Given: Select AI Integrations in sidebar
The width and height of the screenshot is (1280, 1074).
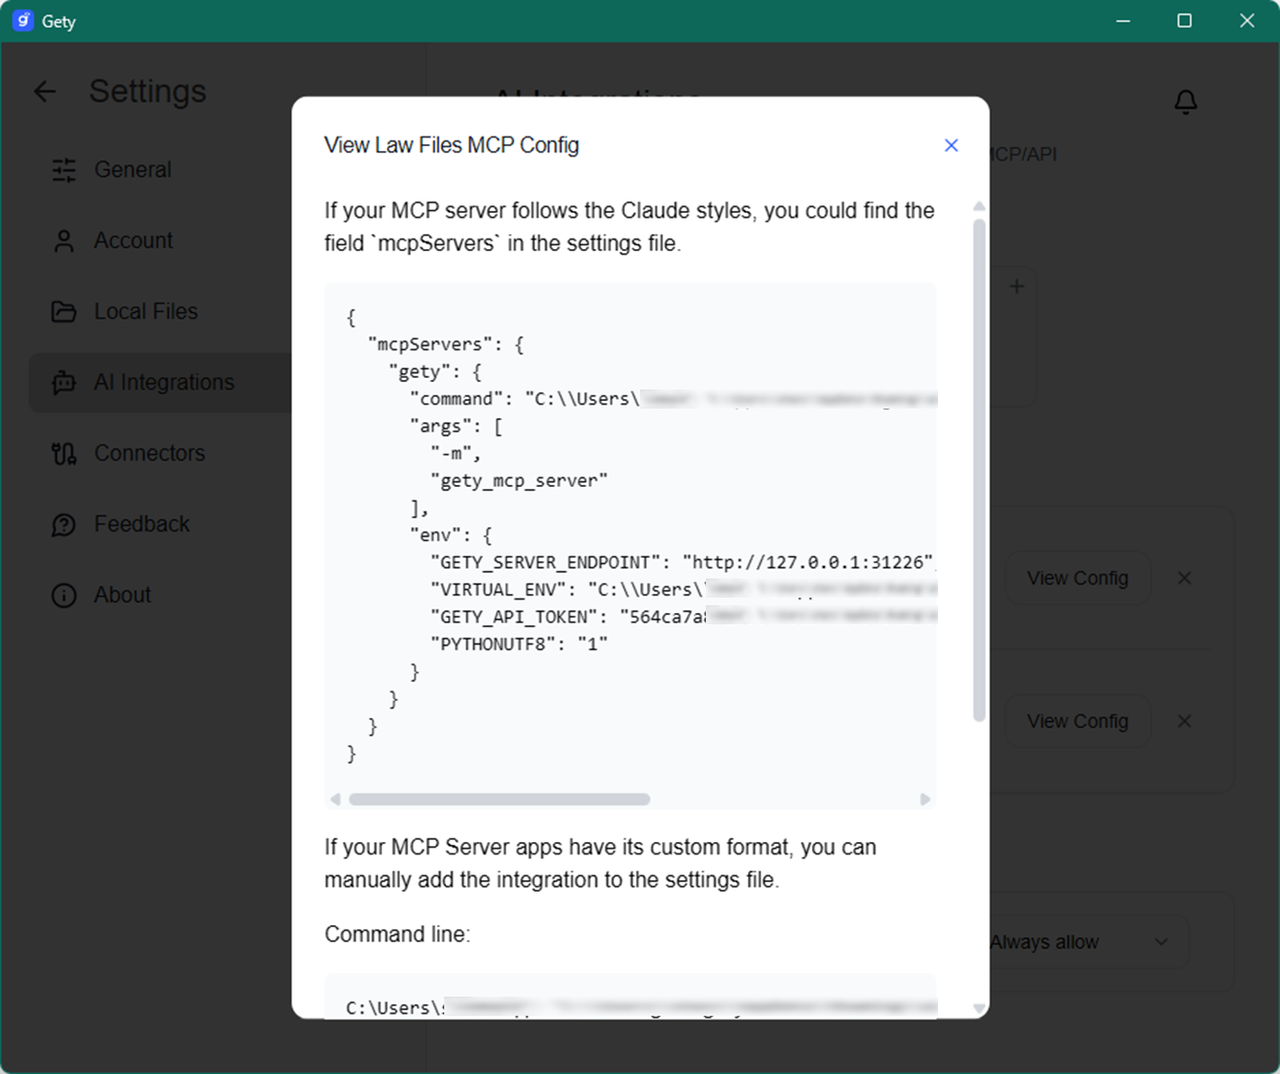Looking at the screenshot, I should click(160, 383).
